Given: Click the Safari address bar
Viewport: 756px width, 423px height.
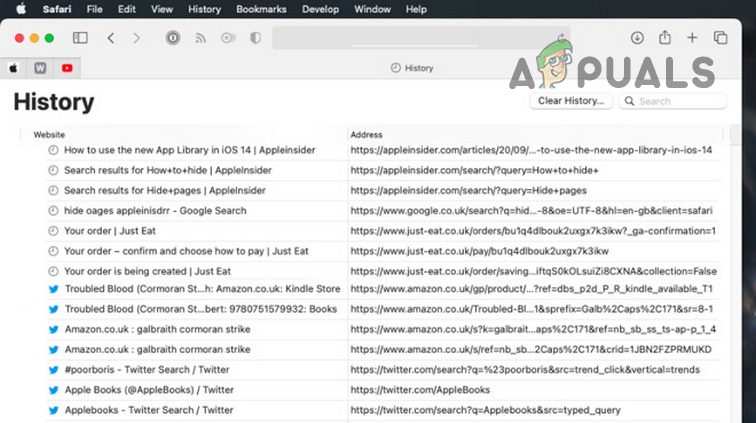Looking at the screenshot, I should [421, 38].
